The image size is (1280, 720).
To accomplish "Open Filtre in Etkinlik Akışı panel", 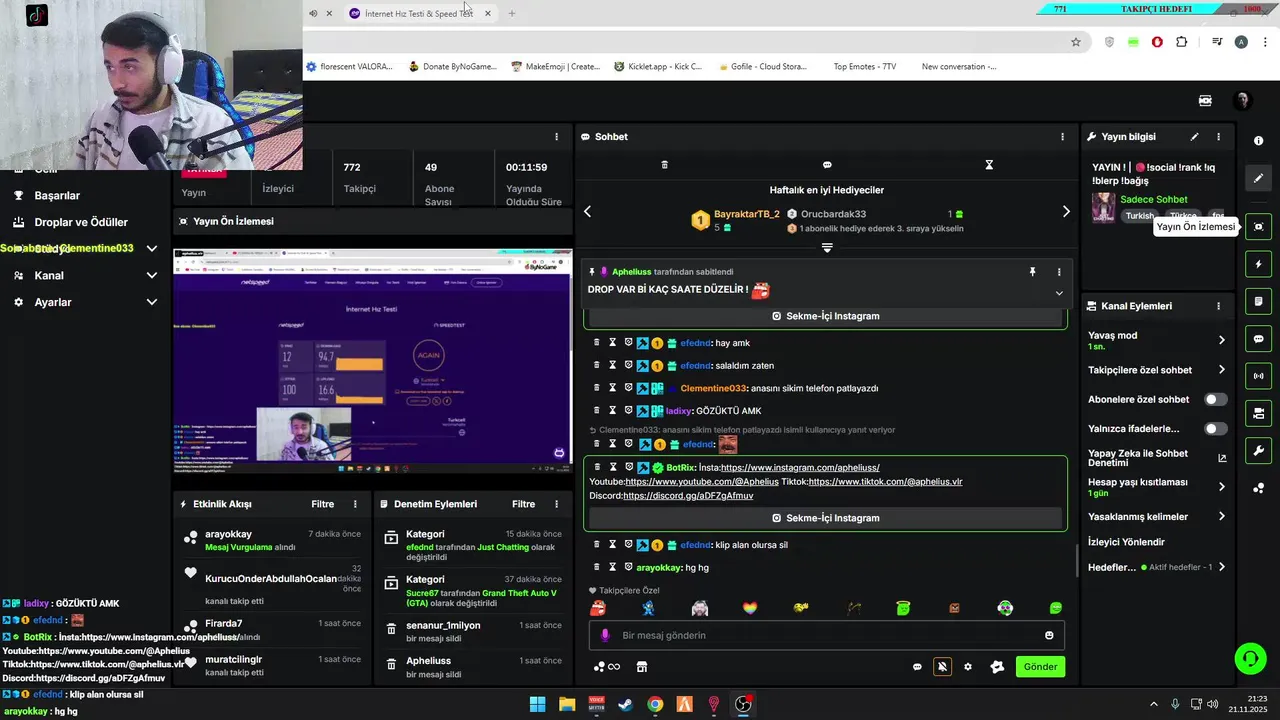I will pyautogui.click(x=322, y=504).
